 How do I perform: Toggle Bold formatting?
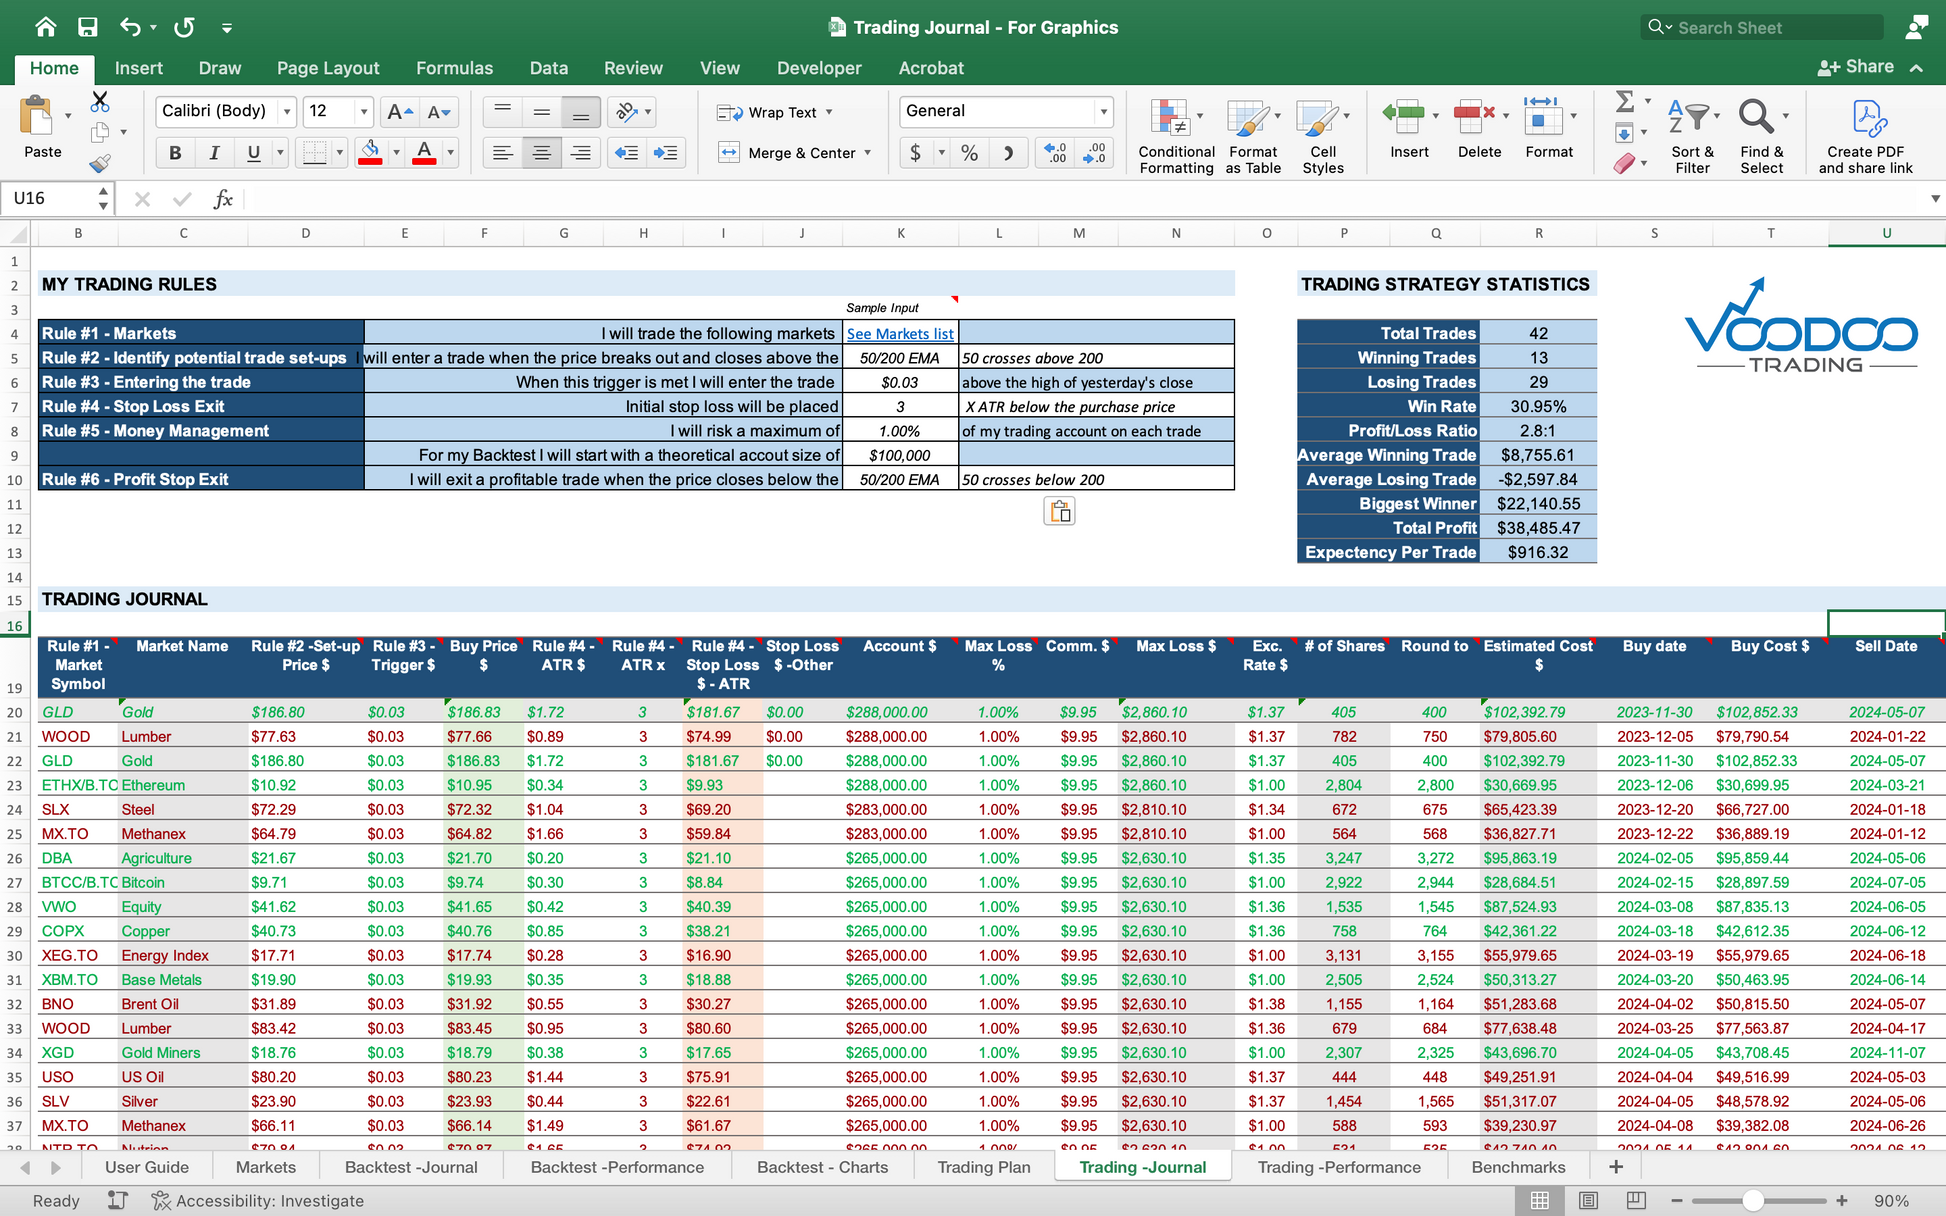175,153
